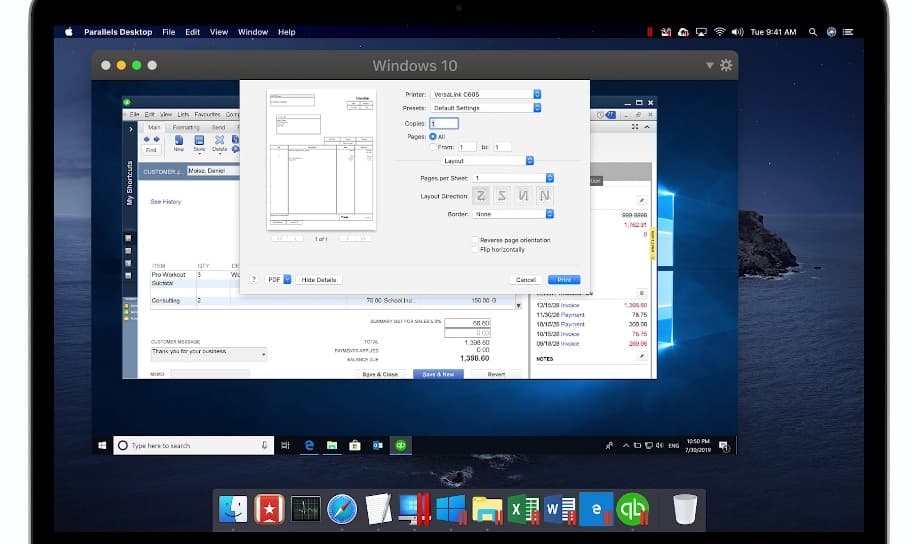Screen dimensions: 912x544
Task: Click the New invoice toolbar icon
Action: coord(179,144)
